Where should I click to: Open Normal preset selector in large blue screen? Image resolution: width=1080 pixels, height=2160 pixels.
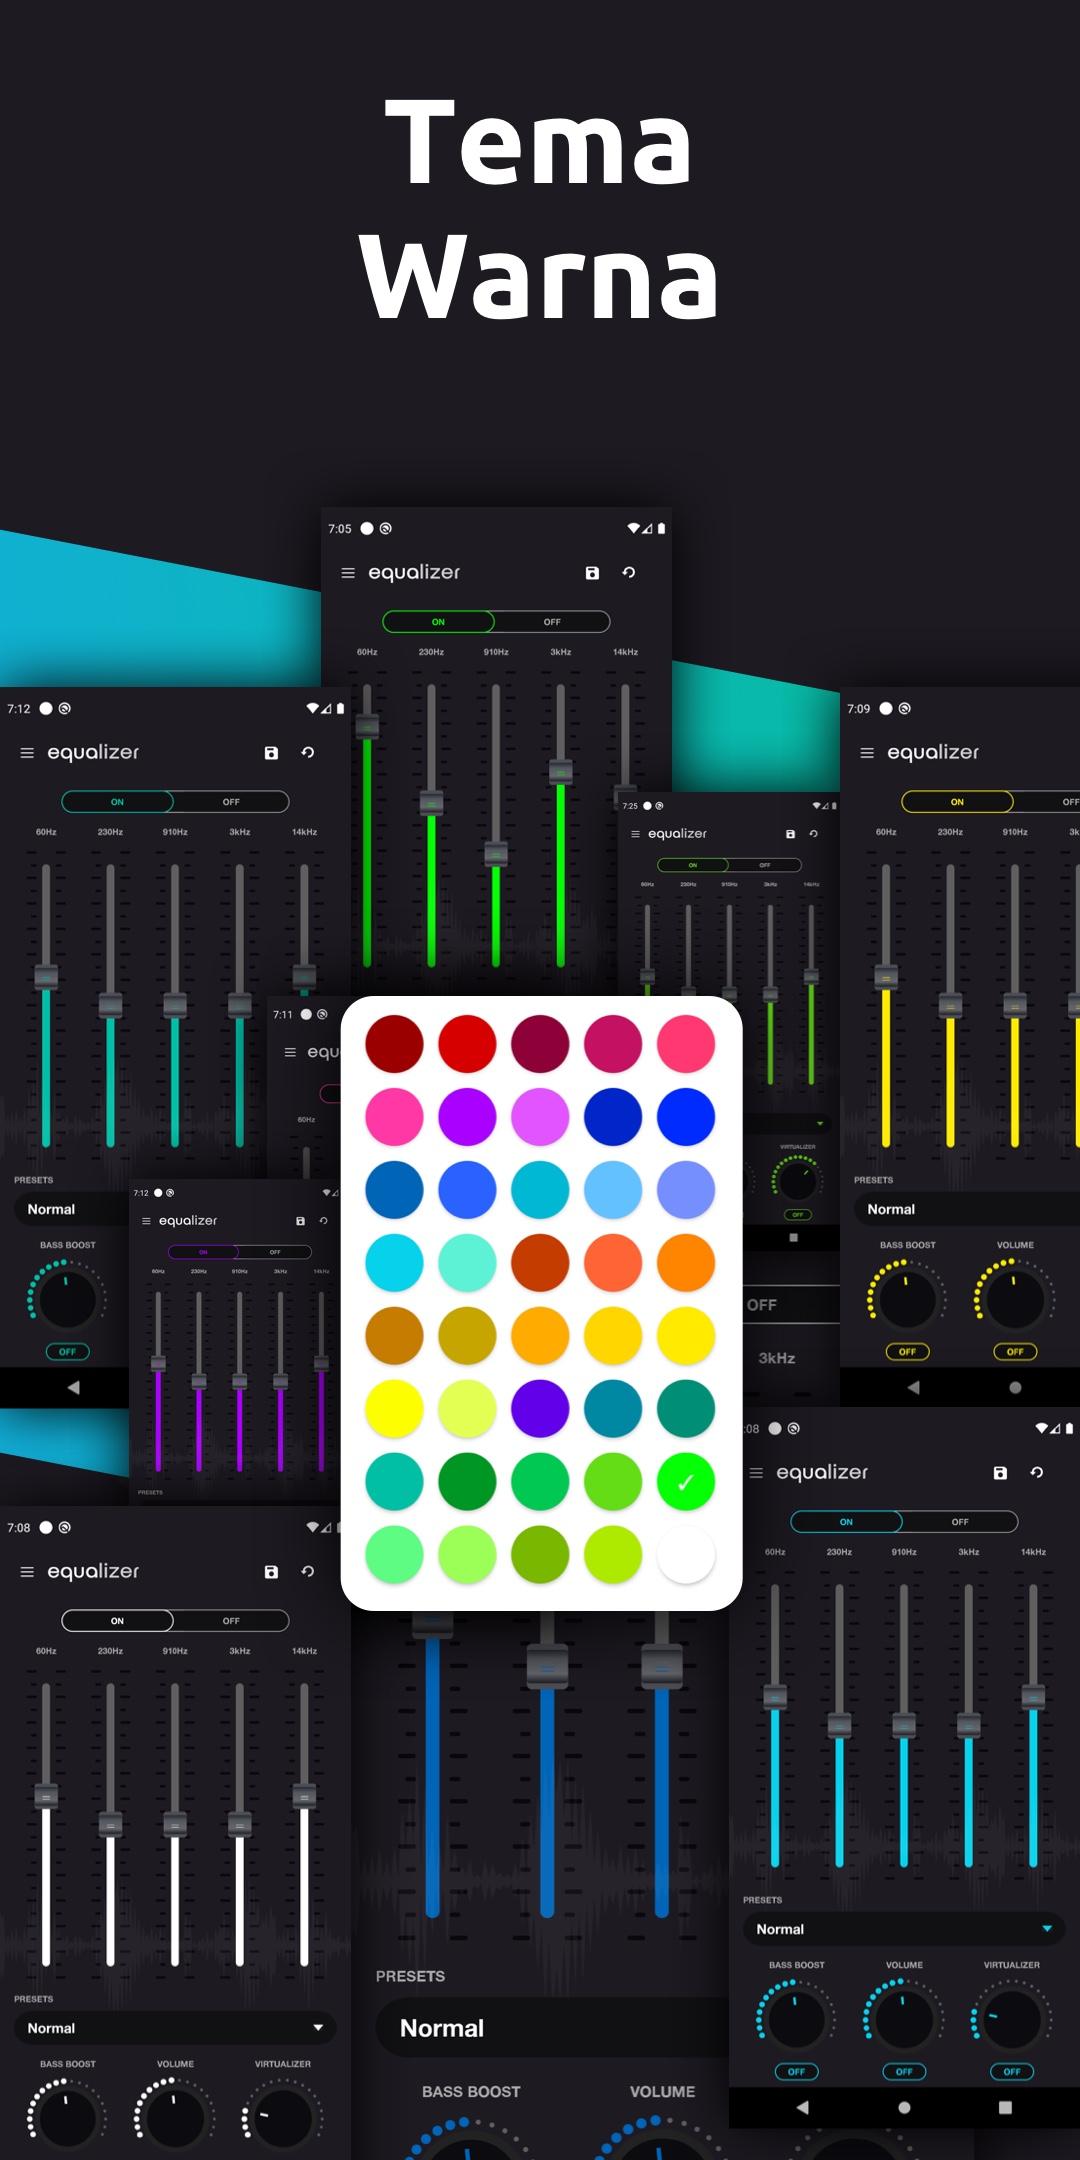(552, 2028)
